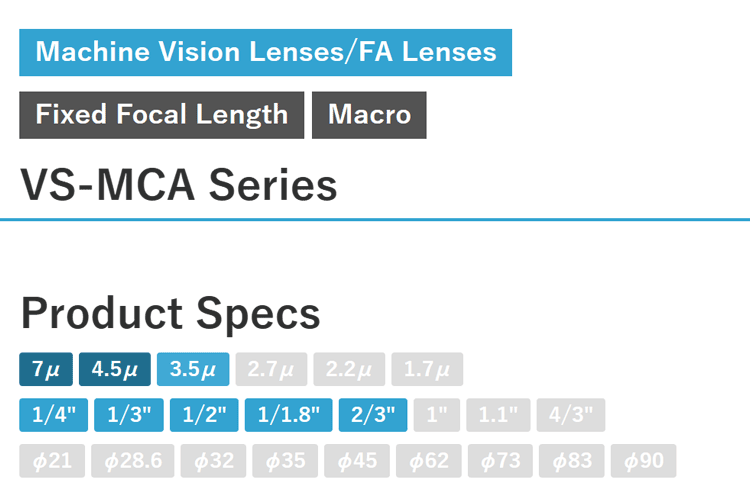Click the greyed 2.7μ pixel badge

(271, 369)
